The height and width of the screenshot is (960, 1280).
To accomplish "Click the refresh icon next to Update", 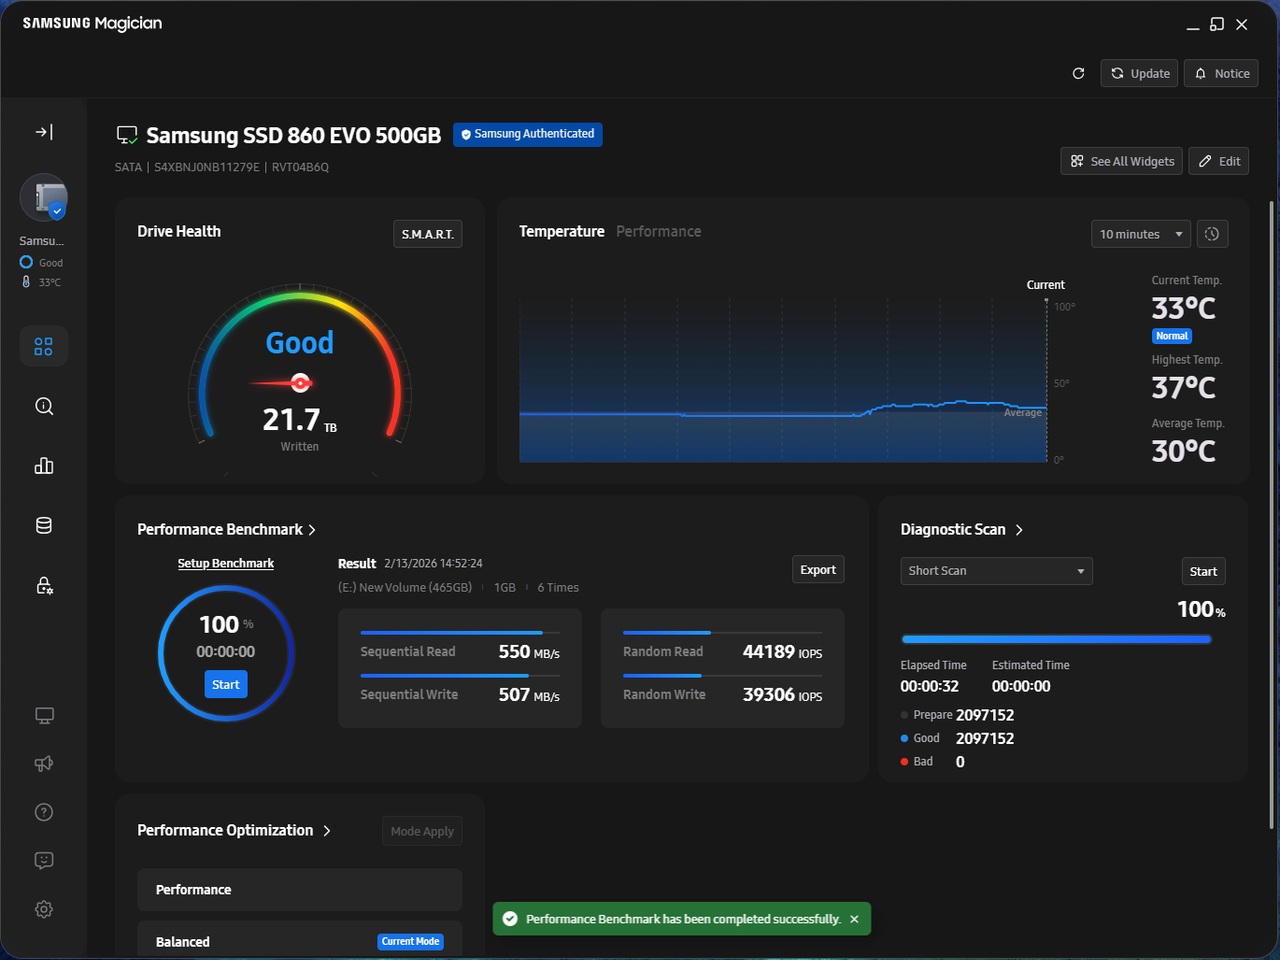I will point(1078,73).
